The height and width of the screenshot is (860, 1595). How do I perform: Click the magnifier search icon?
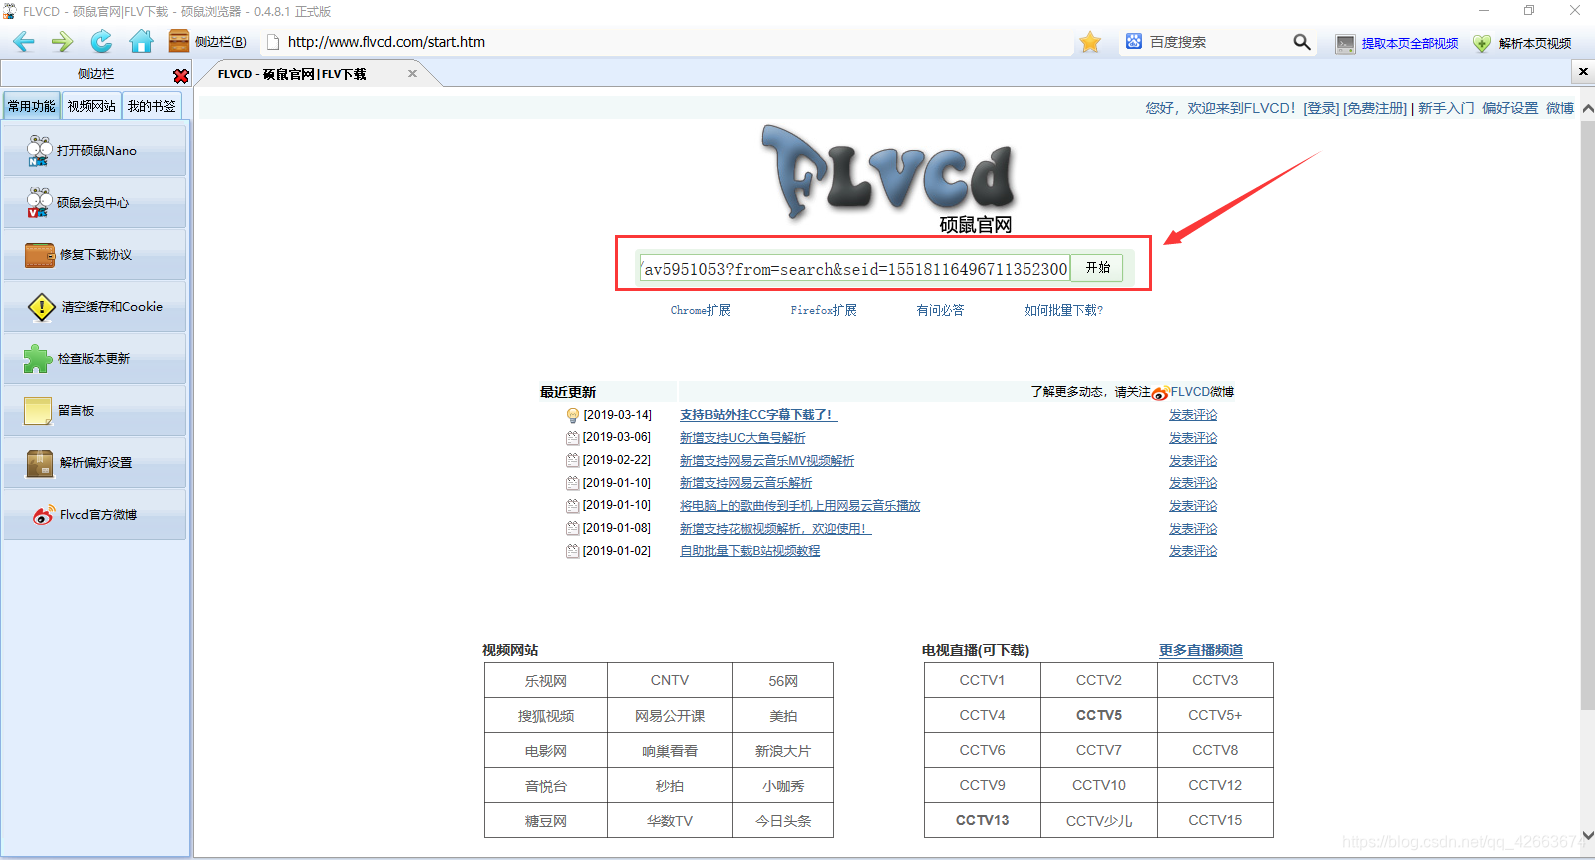coord(1302,42)
